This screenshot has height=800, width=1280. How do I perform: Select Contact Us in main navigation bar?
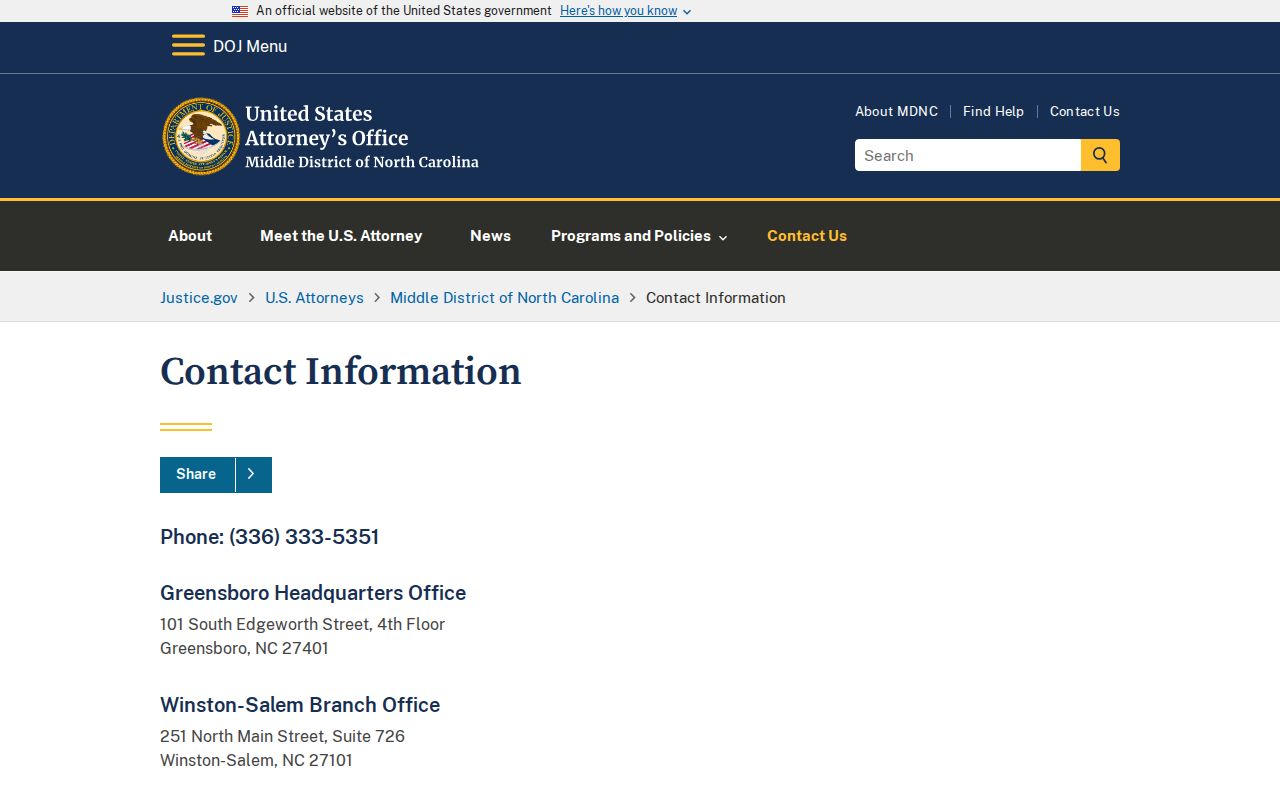pos(807,236)
